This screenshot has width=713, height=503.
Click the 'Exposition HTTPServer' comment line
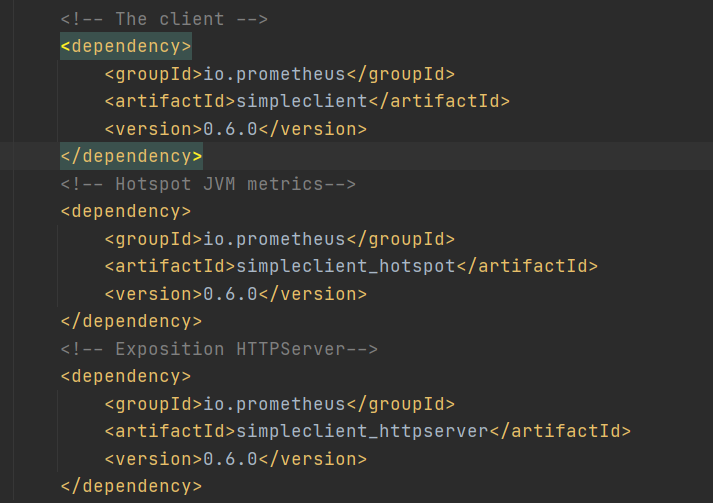coord(219,349)
